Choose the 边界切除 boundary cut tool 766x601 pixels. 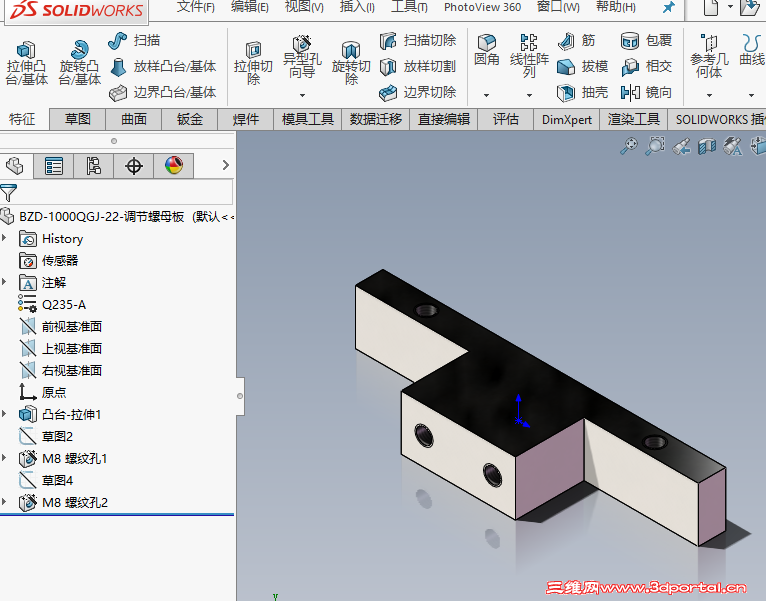pyautogui.click(x=418, y=92)
